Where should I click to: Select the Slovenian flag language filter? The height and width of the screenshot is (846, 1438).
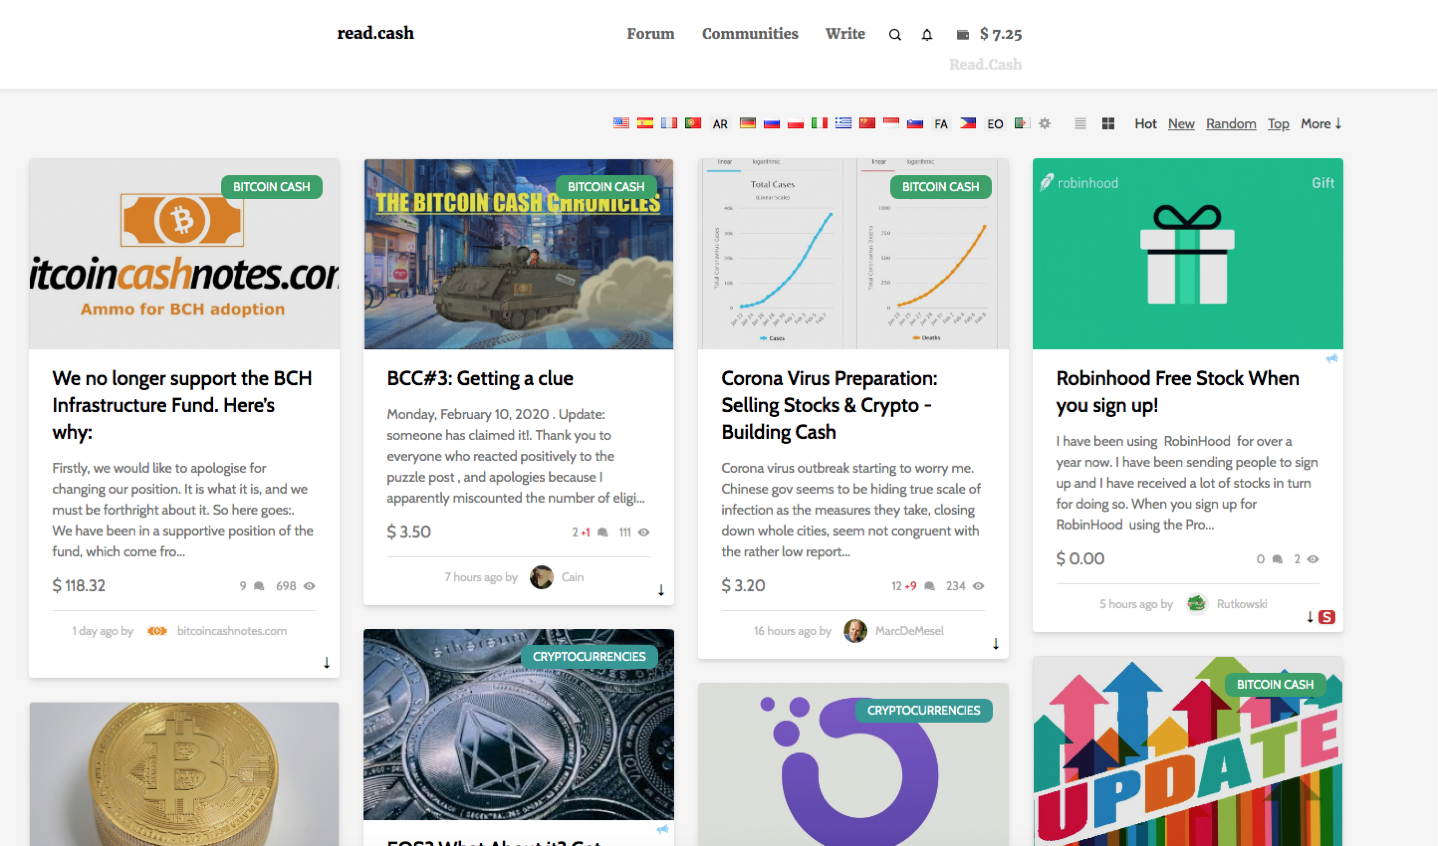click(915, 123)
